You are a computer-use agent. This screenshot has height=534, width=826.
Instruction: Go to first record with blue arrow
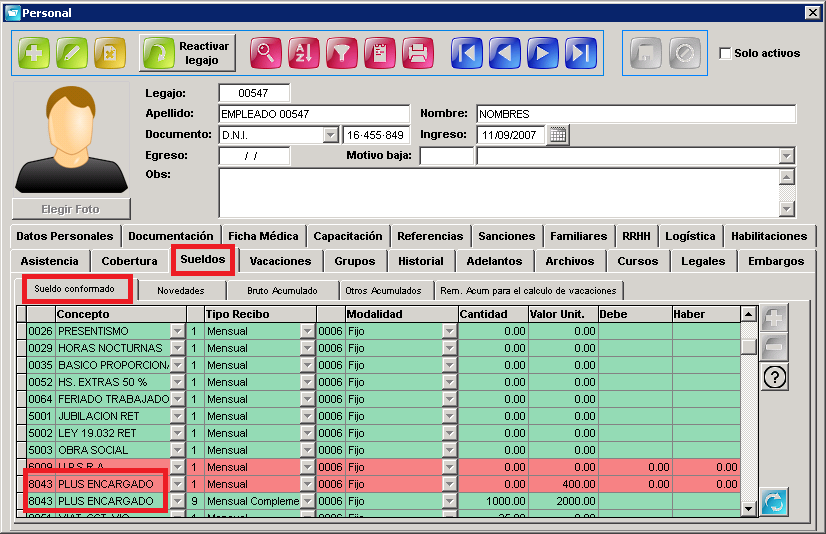(x=467, y=53)
